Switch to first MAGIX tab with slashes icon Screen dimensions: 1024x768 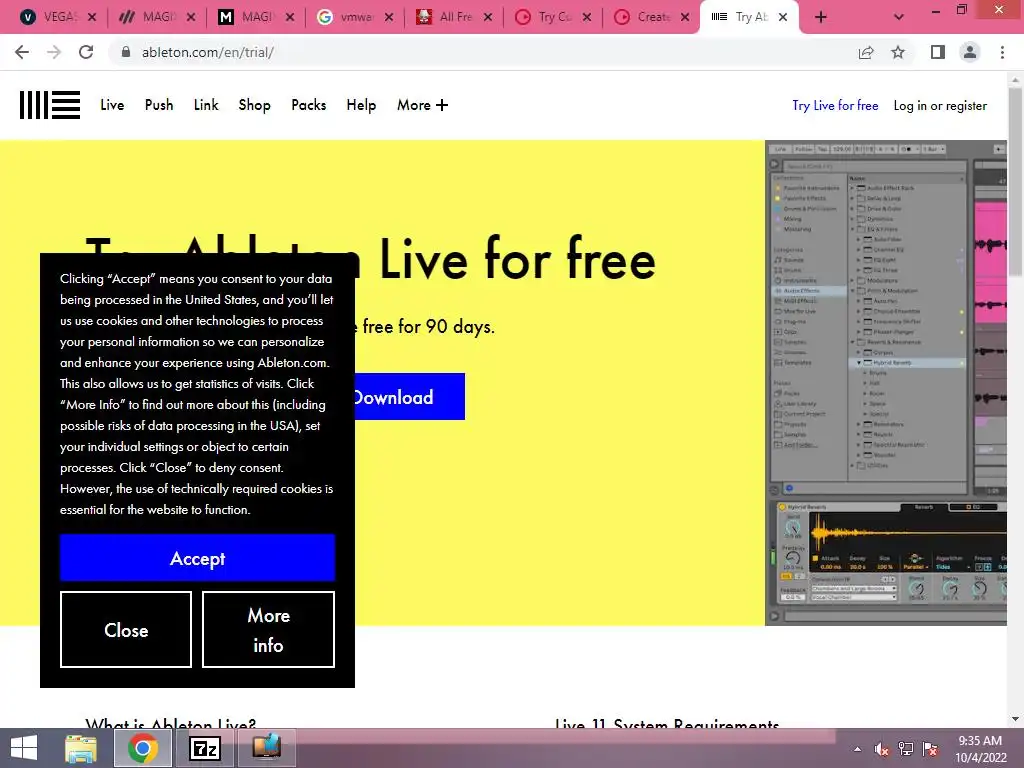[x=148, y=17]
